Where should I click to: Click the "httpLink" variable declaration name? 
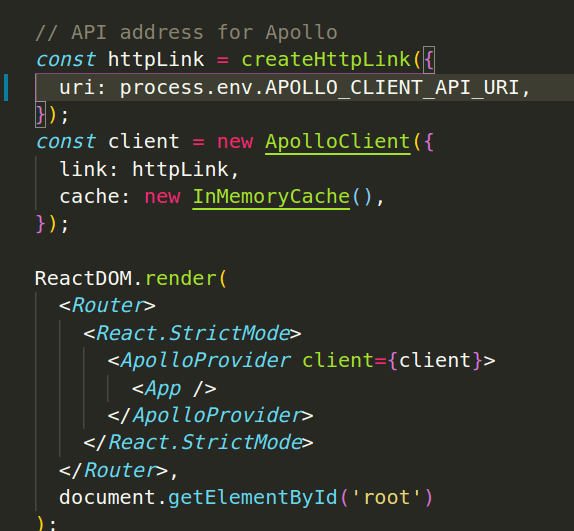coord(156,59)
